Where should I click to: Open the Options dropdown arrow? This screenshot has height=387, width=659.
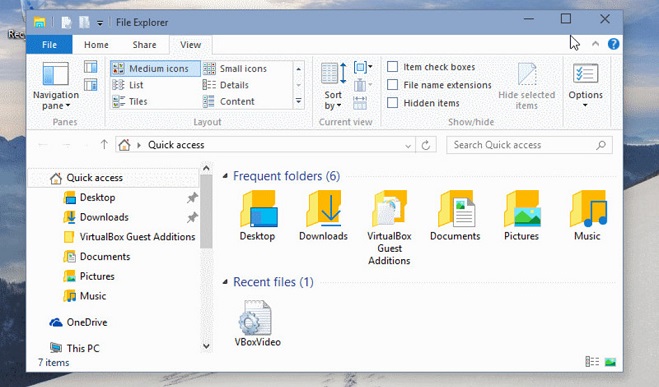585,105
